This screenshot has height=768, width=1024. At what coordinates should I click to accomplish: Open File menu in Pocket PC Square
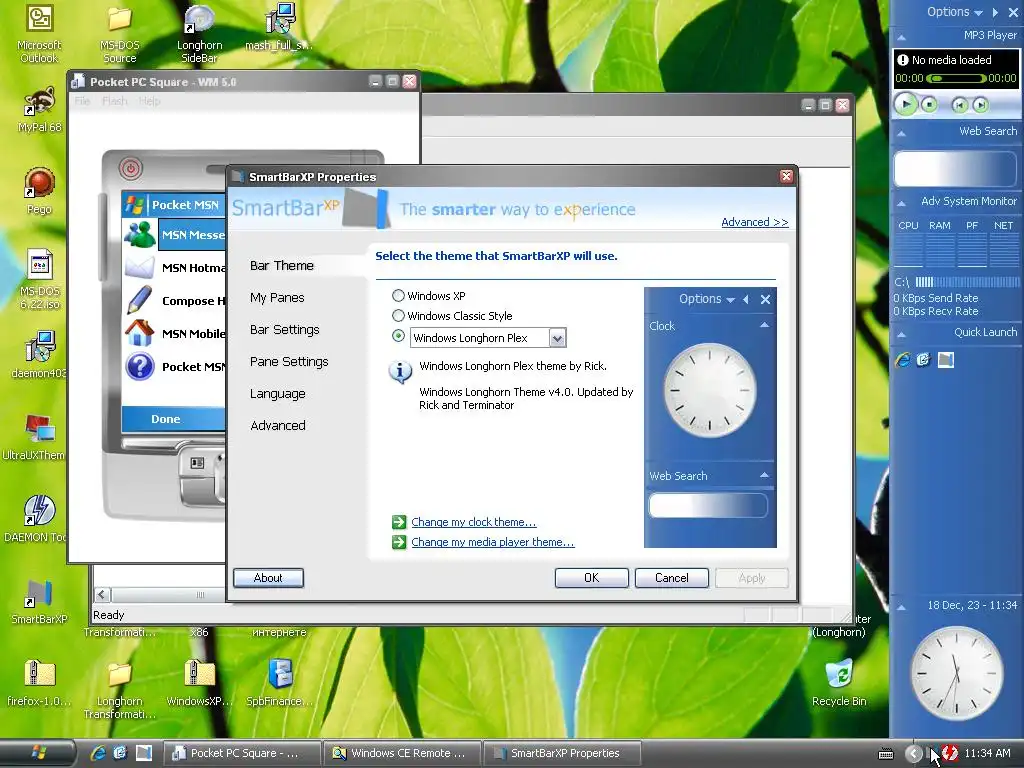pyautogui.click(x=82, y=101)
